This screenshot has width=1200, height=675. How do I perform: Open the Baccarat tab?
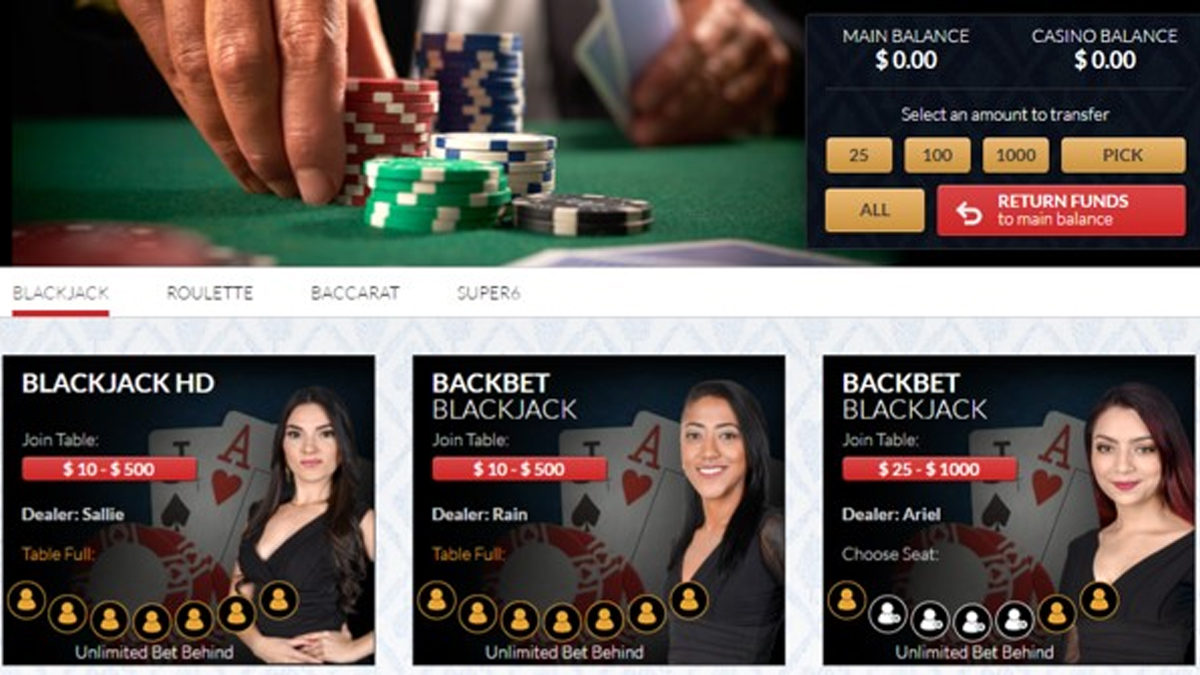[355, 293]
